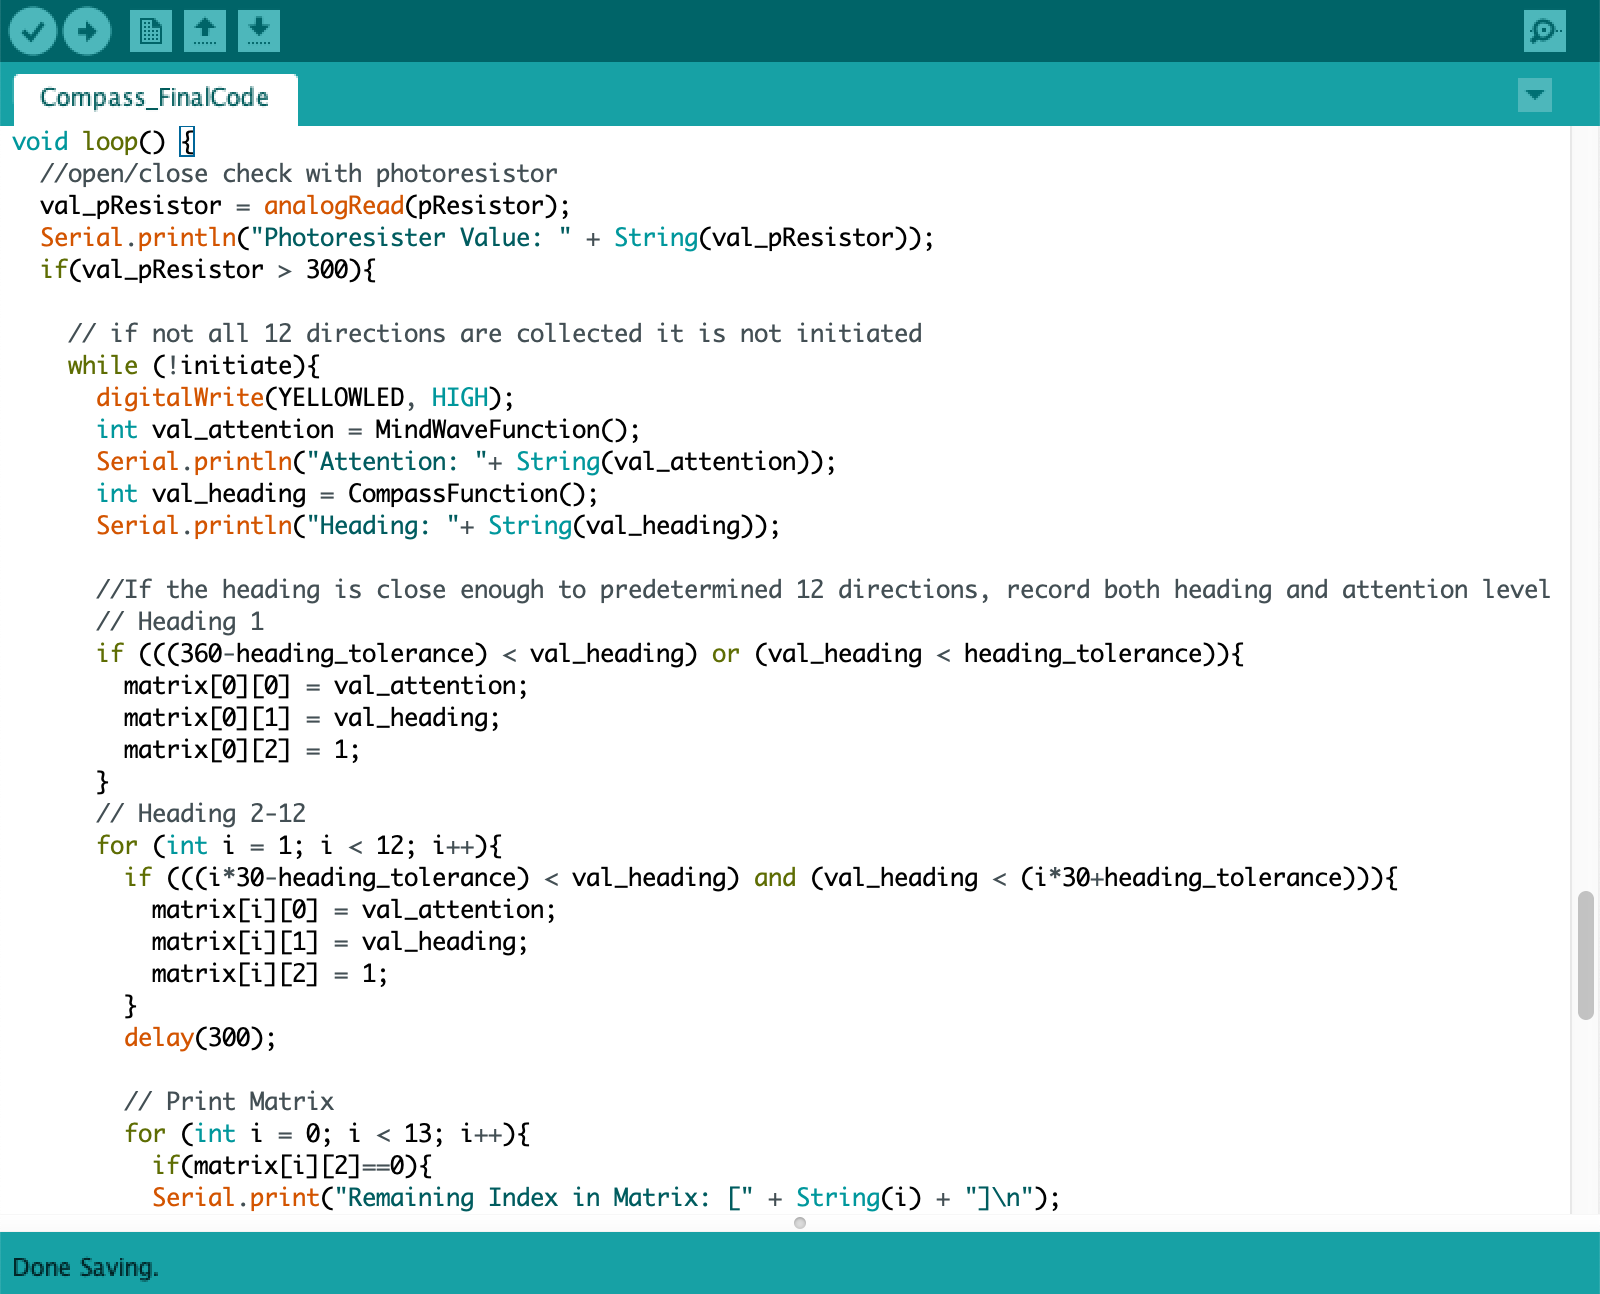Click 'MindWaveFunction()' call

[x=501, y=430]
